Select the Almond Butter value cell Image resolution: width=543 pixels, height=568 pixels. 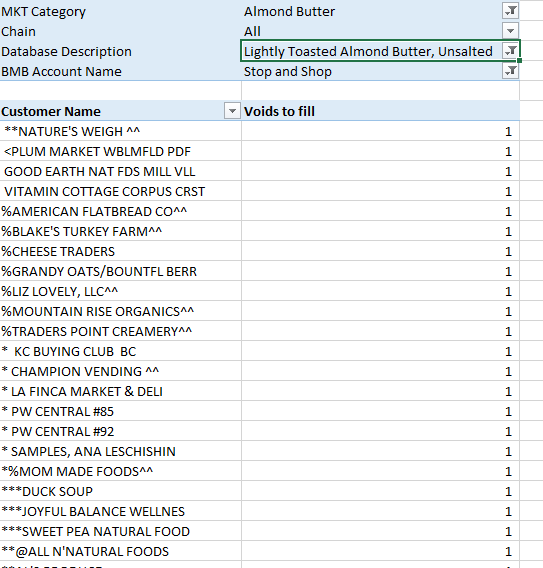pos(380,11)
